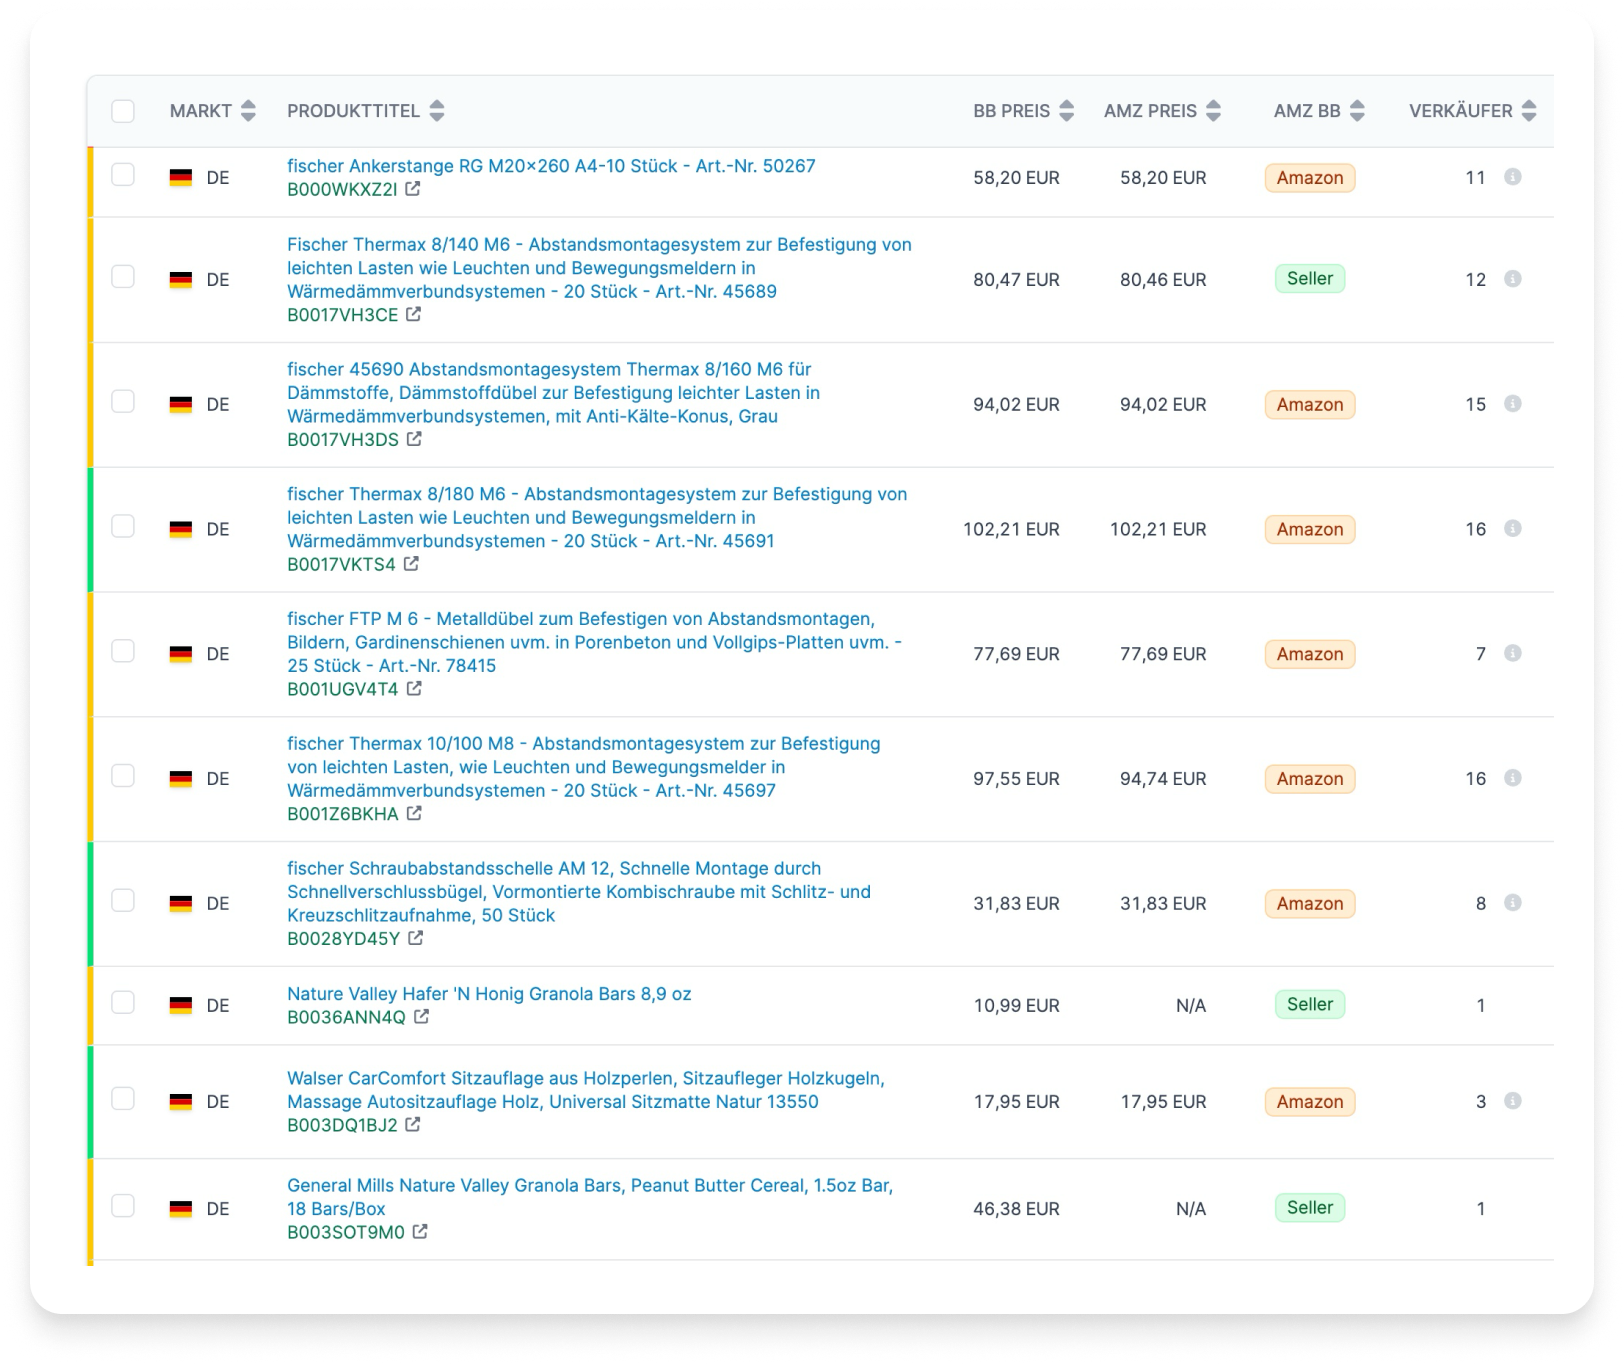Sort table by PRODUKTTITEL column

tap(437, 111)
